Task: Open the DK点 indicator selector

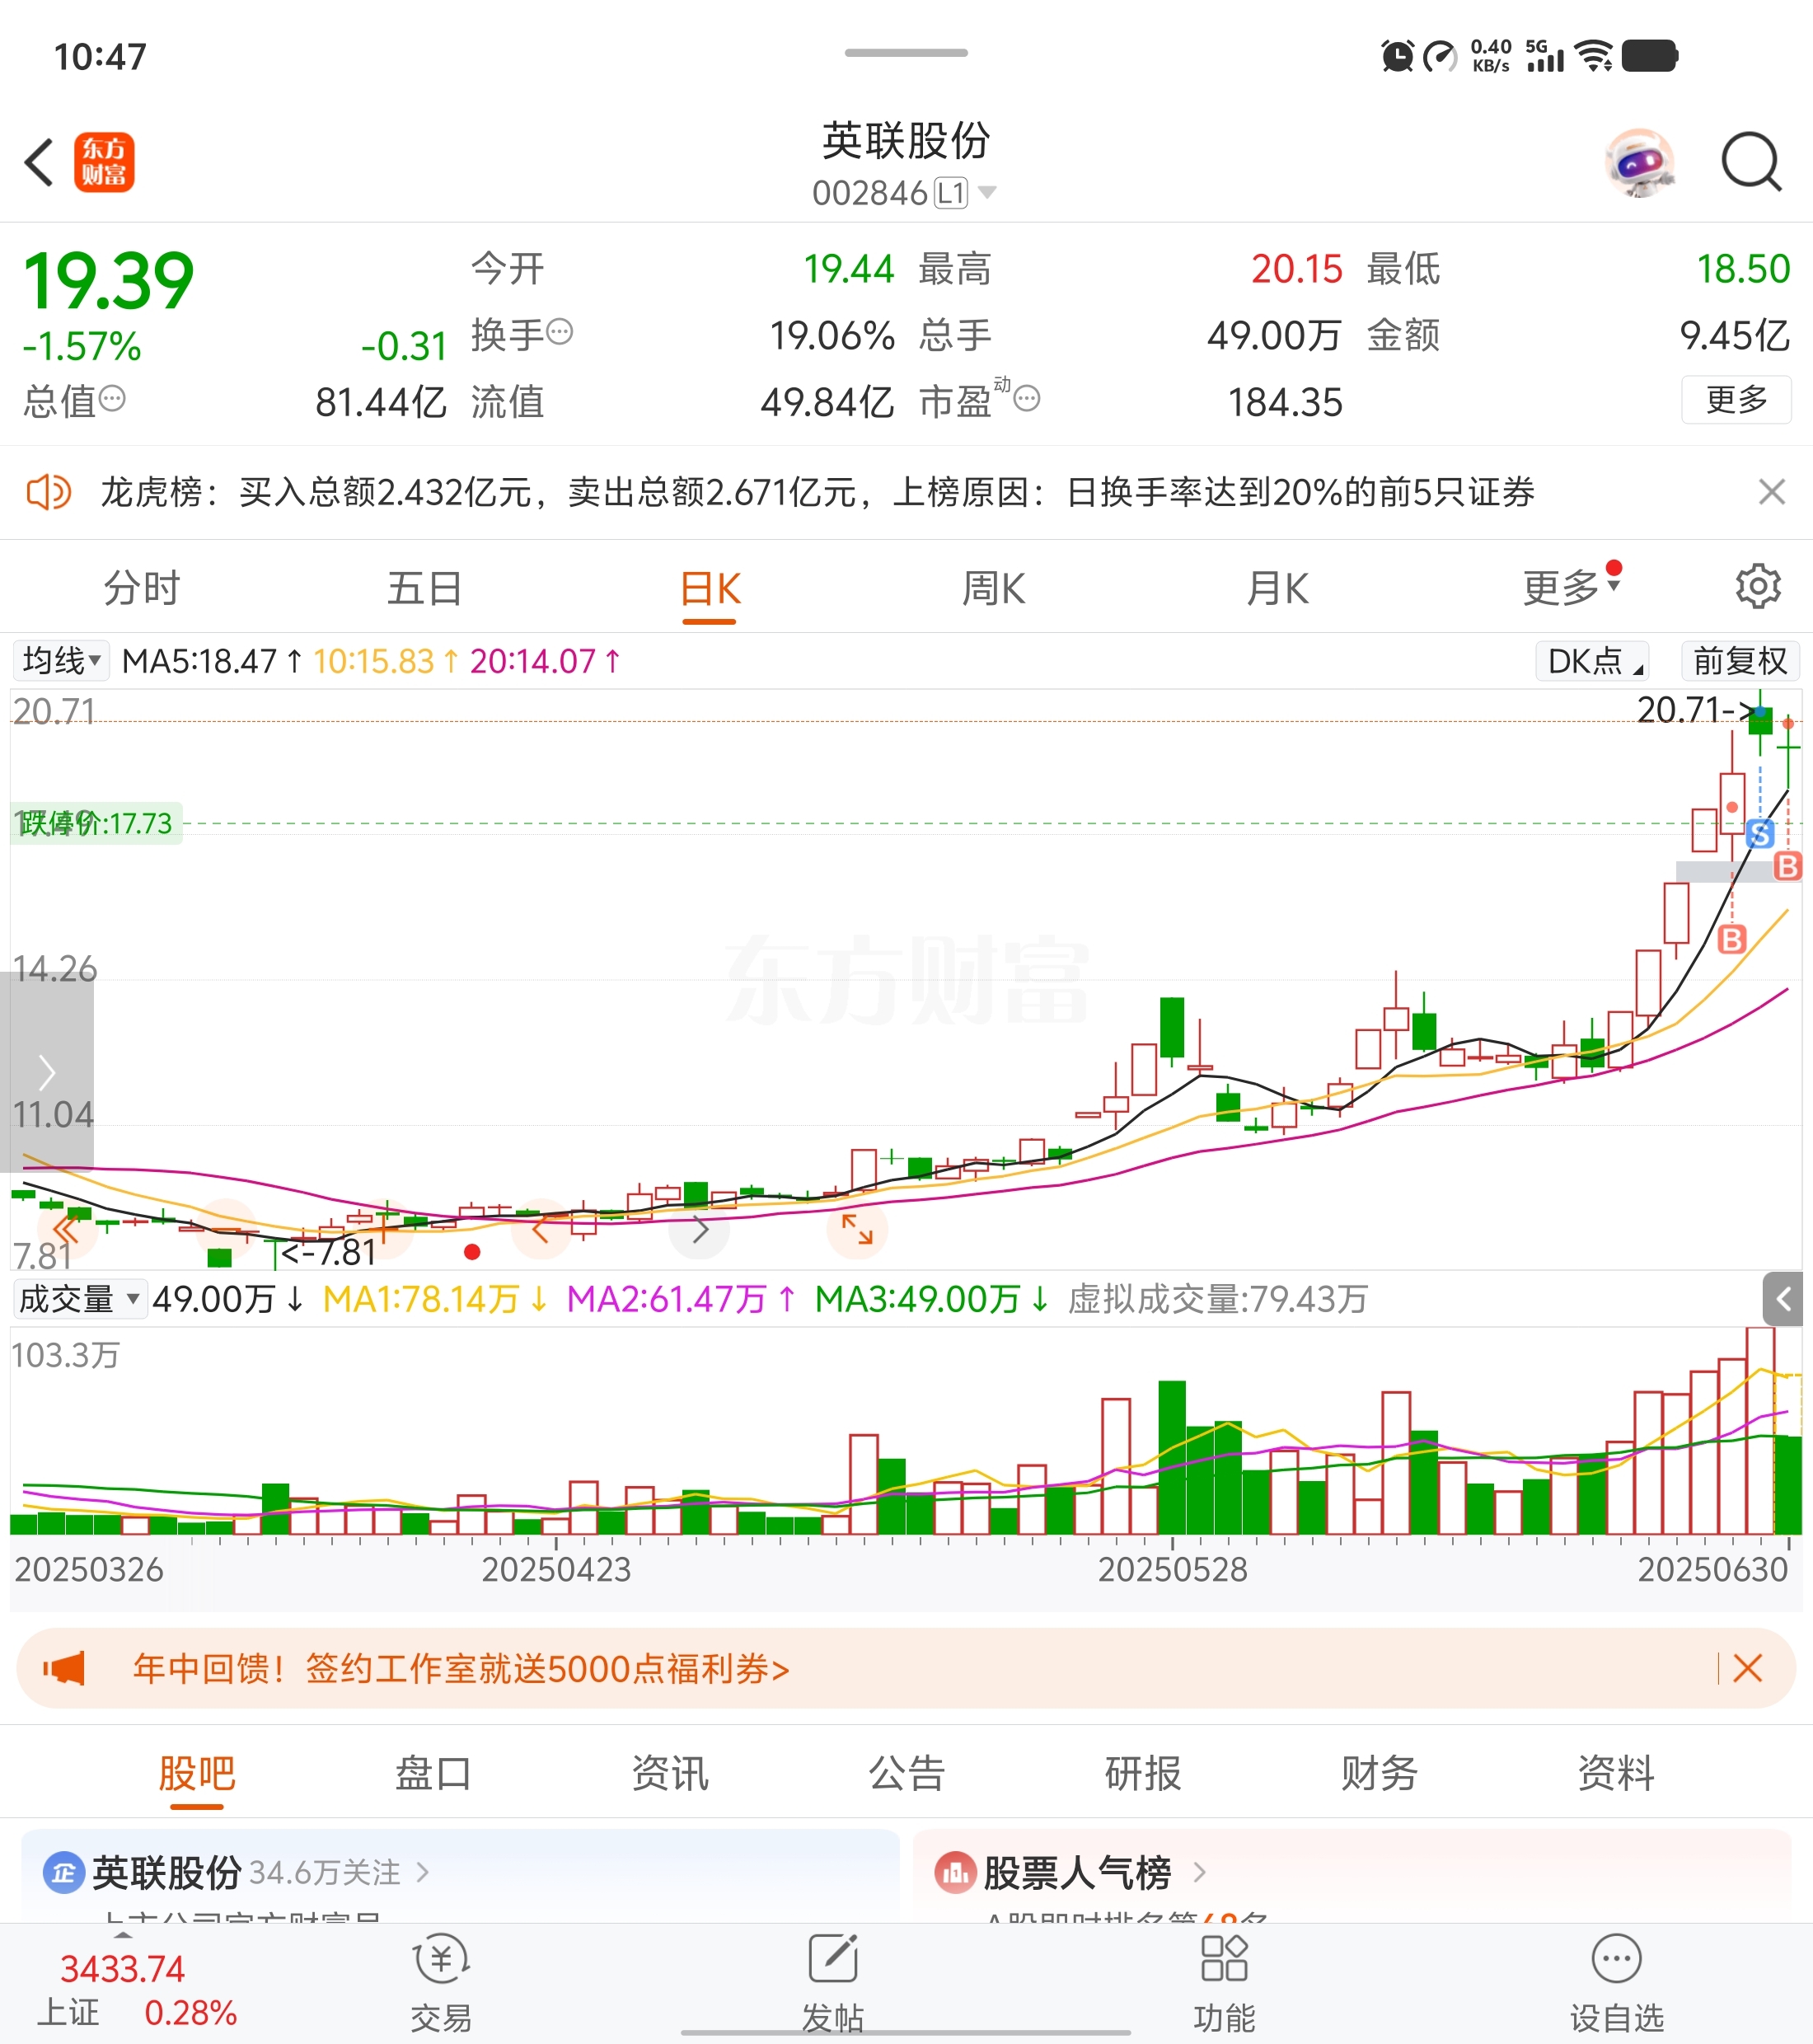Action: point(1592,661)
